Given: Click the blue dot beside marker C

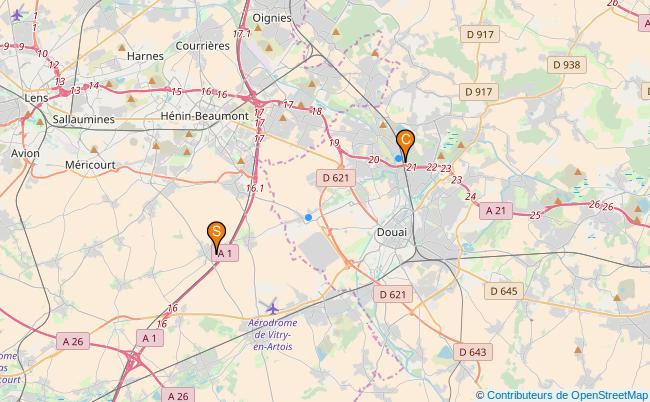Looking at the screenshot, I should click(x=398, y=158).
